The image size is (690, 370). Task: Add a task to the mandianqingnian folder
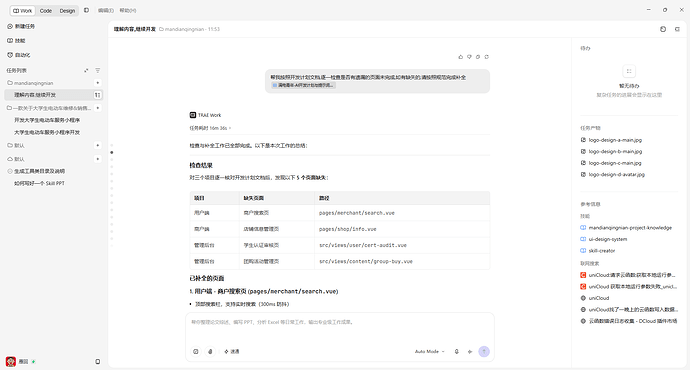click(x=97, y=83)
